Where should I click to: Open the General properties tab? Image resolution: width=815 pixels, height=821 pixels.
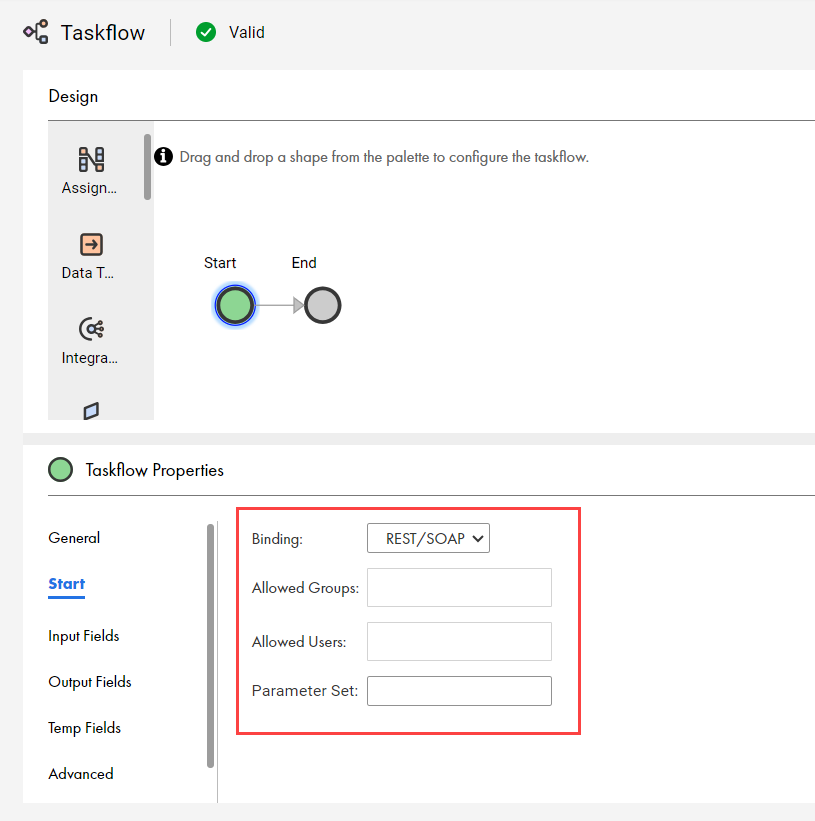tap(74, 538)
